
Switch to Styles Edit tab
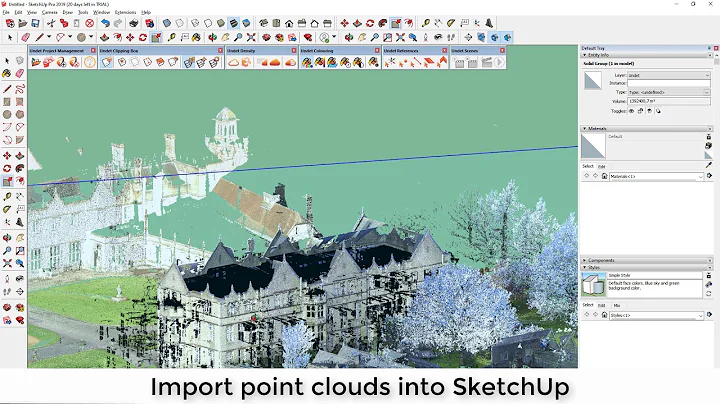602,305
